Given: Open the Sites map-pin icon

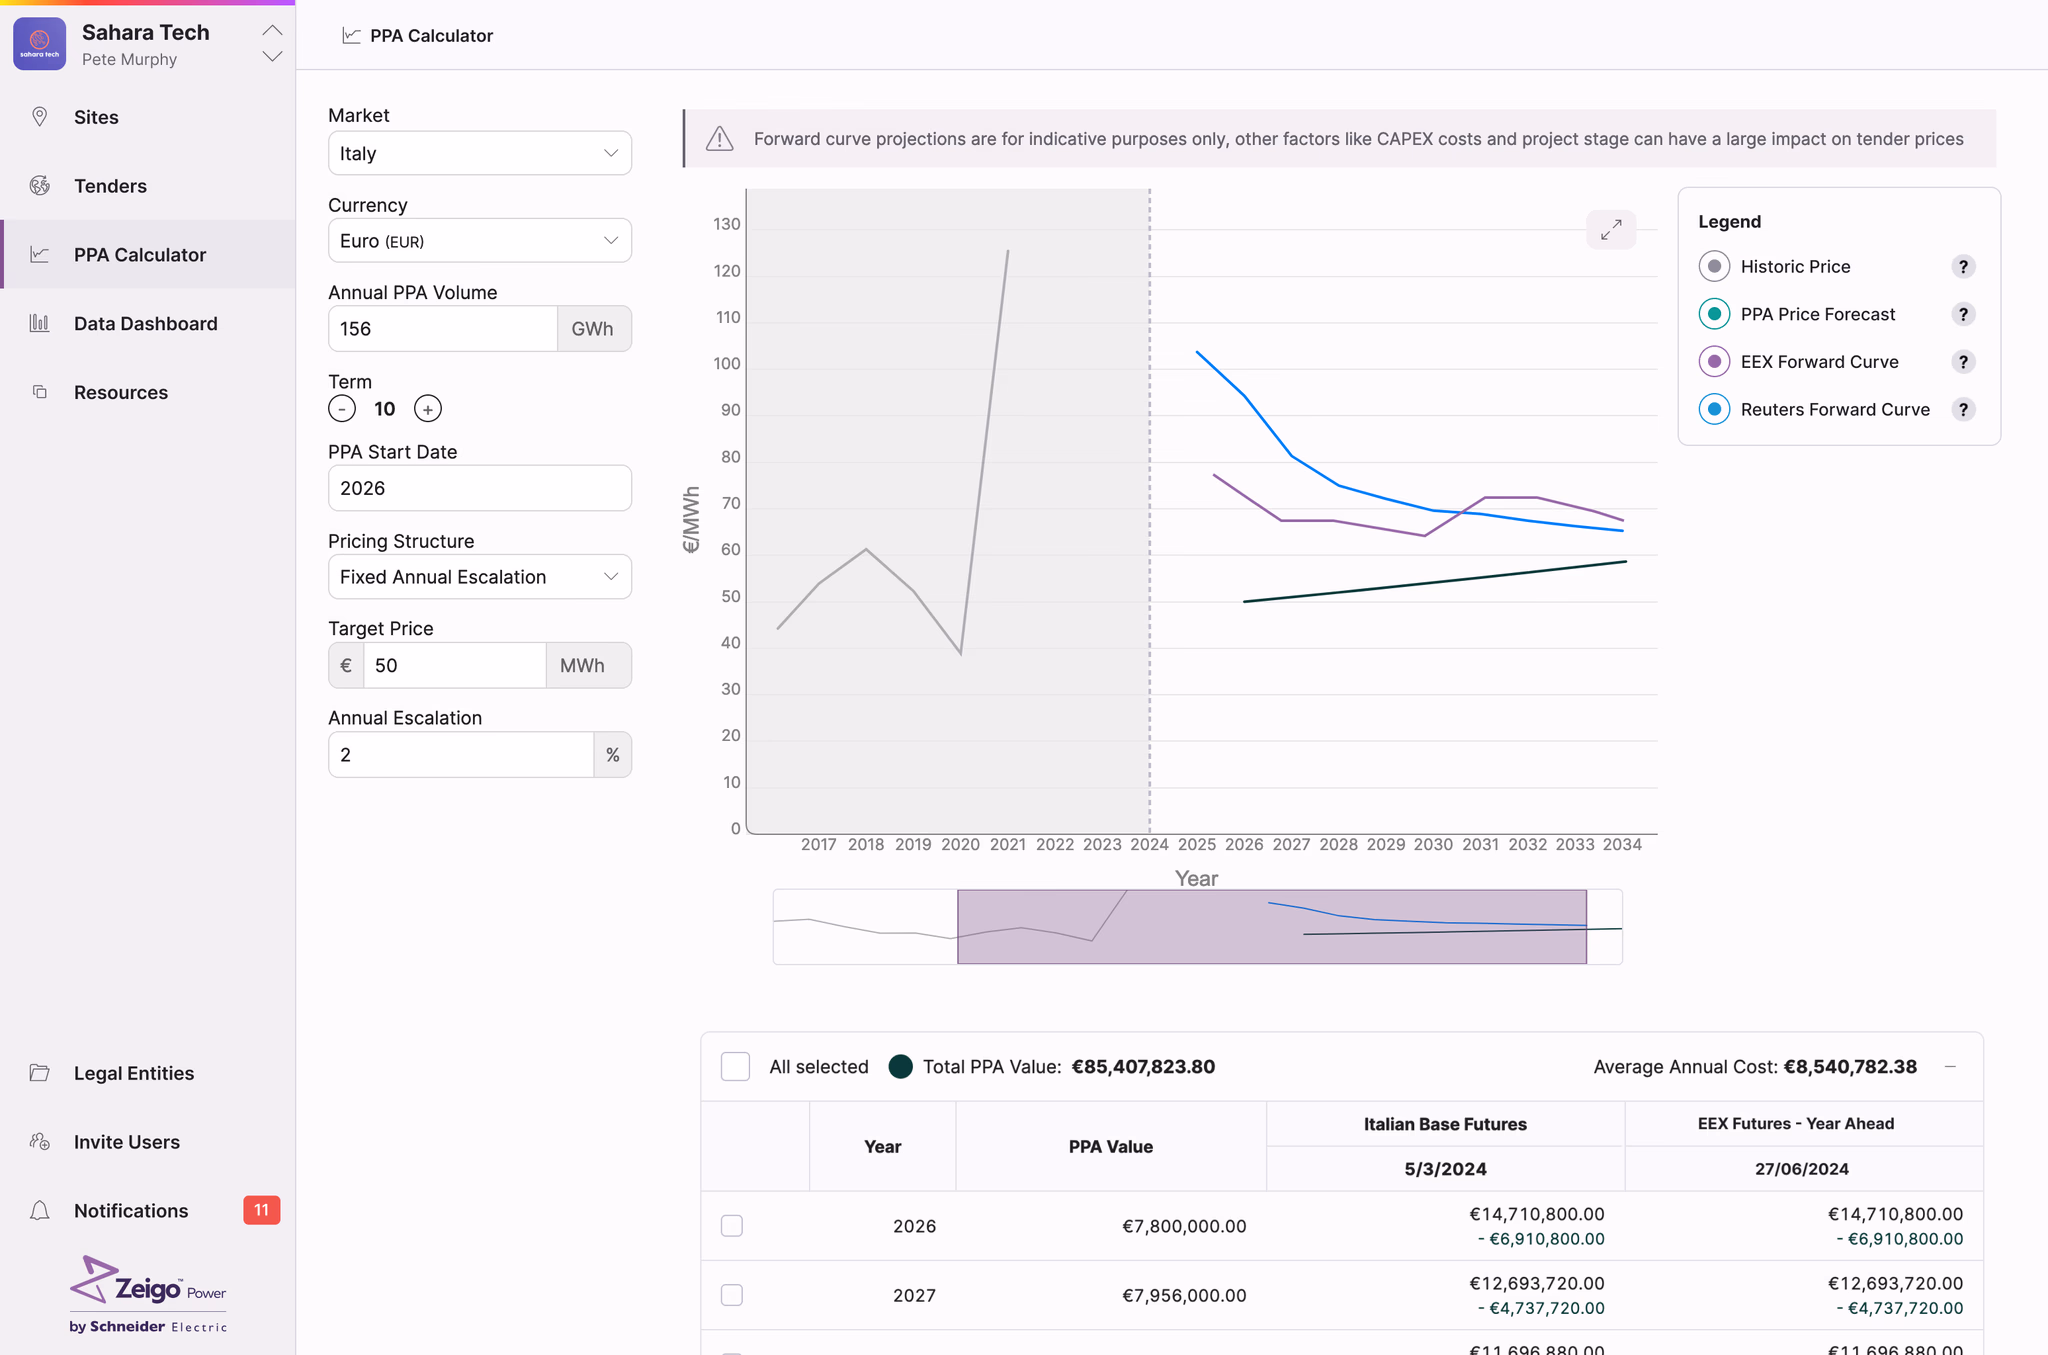Looking at the screenshot, I should [39, 117].
